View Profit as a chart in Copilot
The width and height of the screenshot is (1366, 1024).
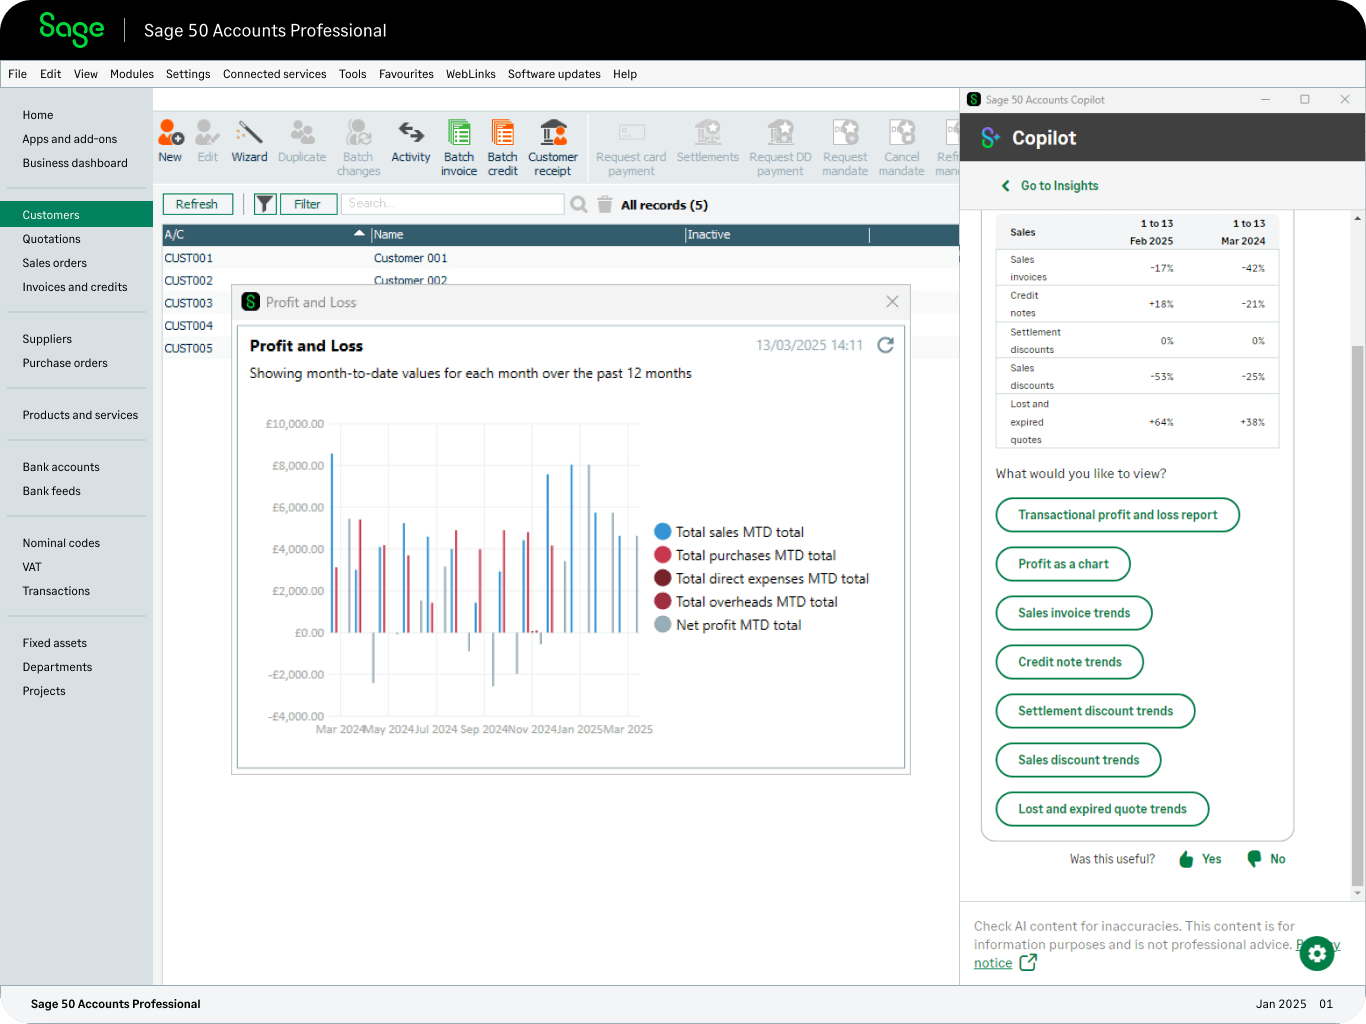1062,563
